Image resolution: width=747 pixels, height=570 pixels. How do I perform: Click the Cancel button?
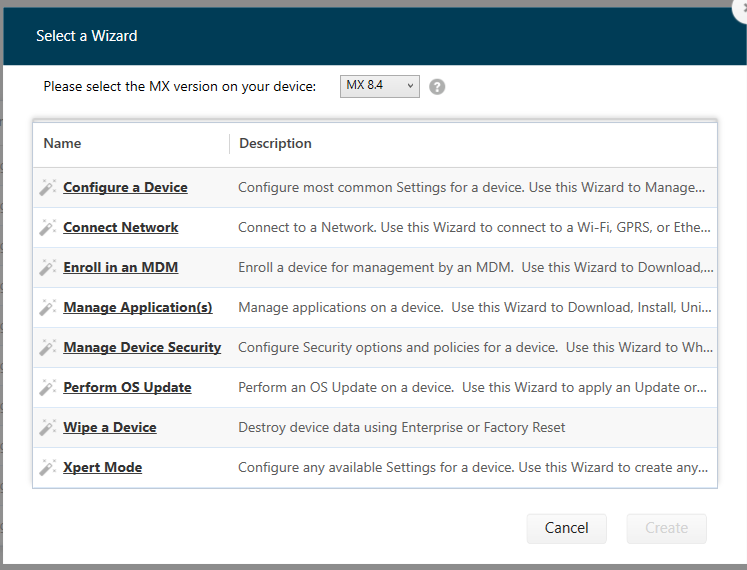566,528
